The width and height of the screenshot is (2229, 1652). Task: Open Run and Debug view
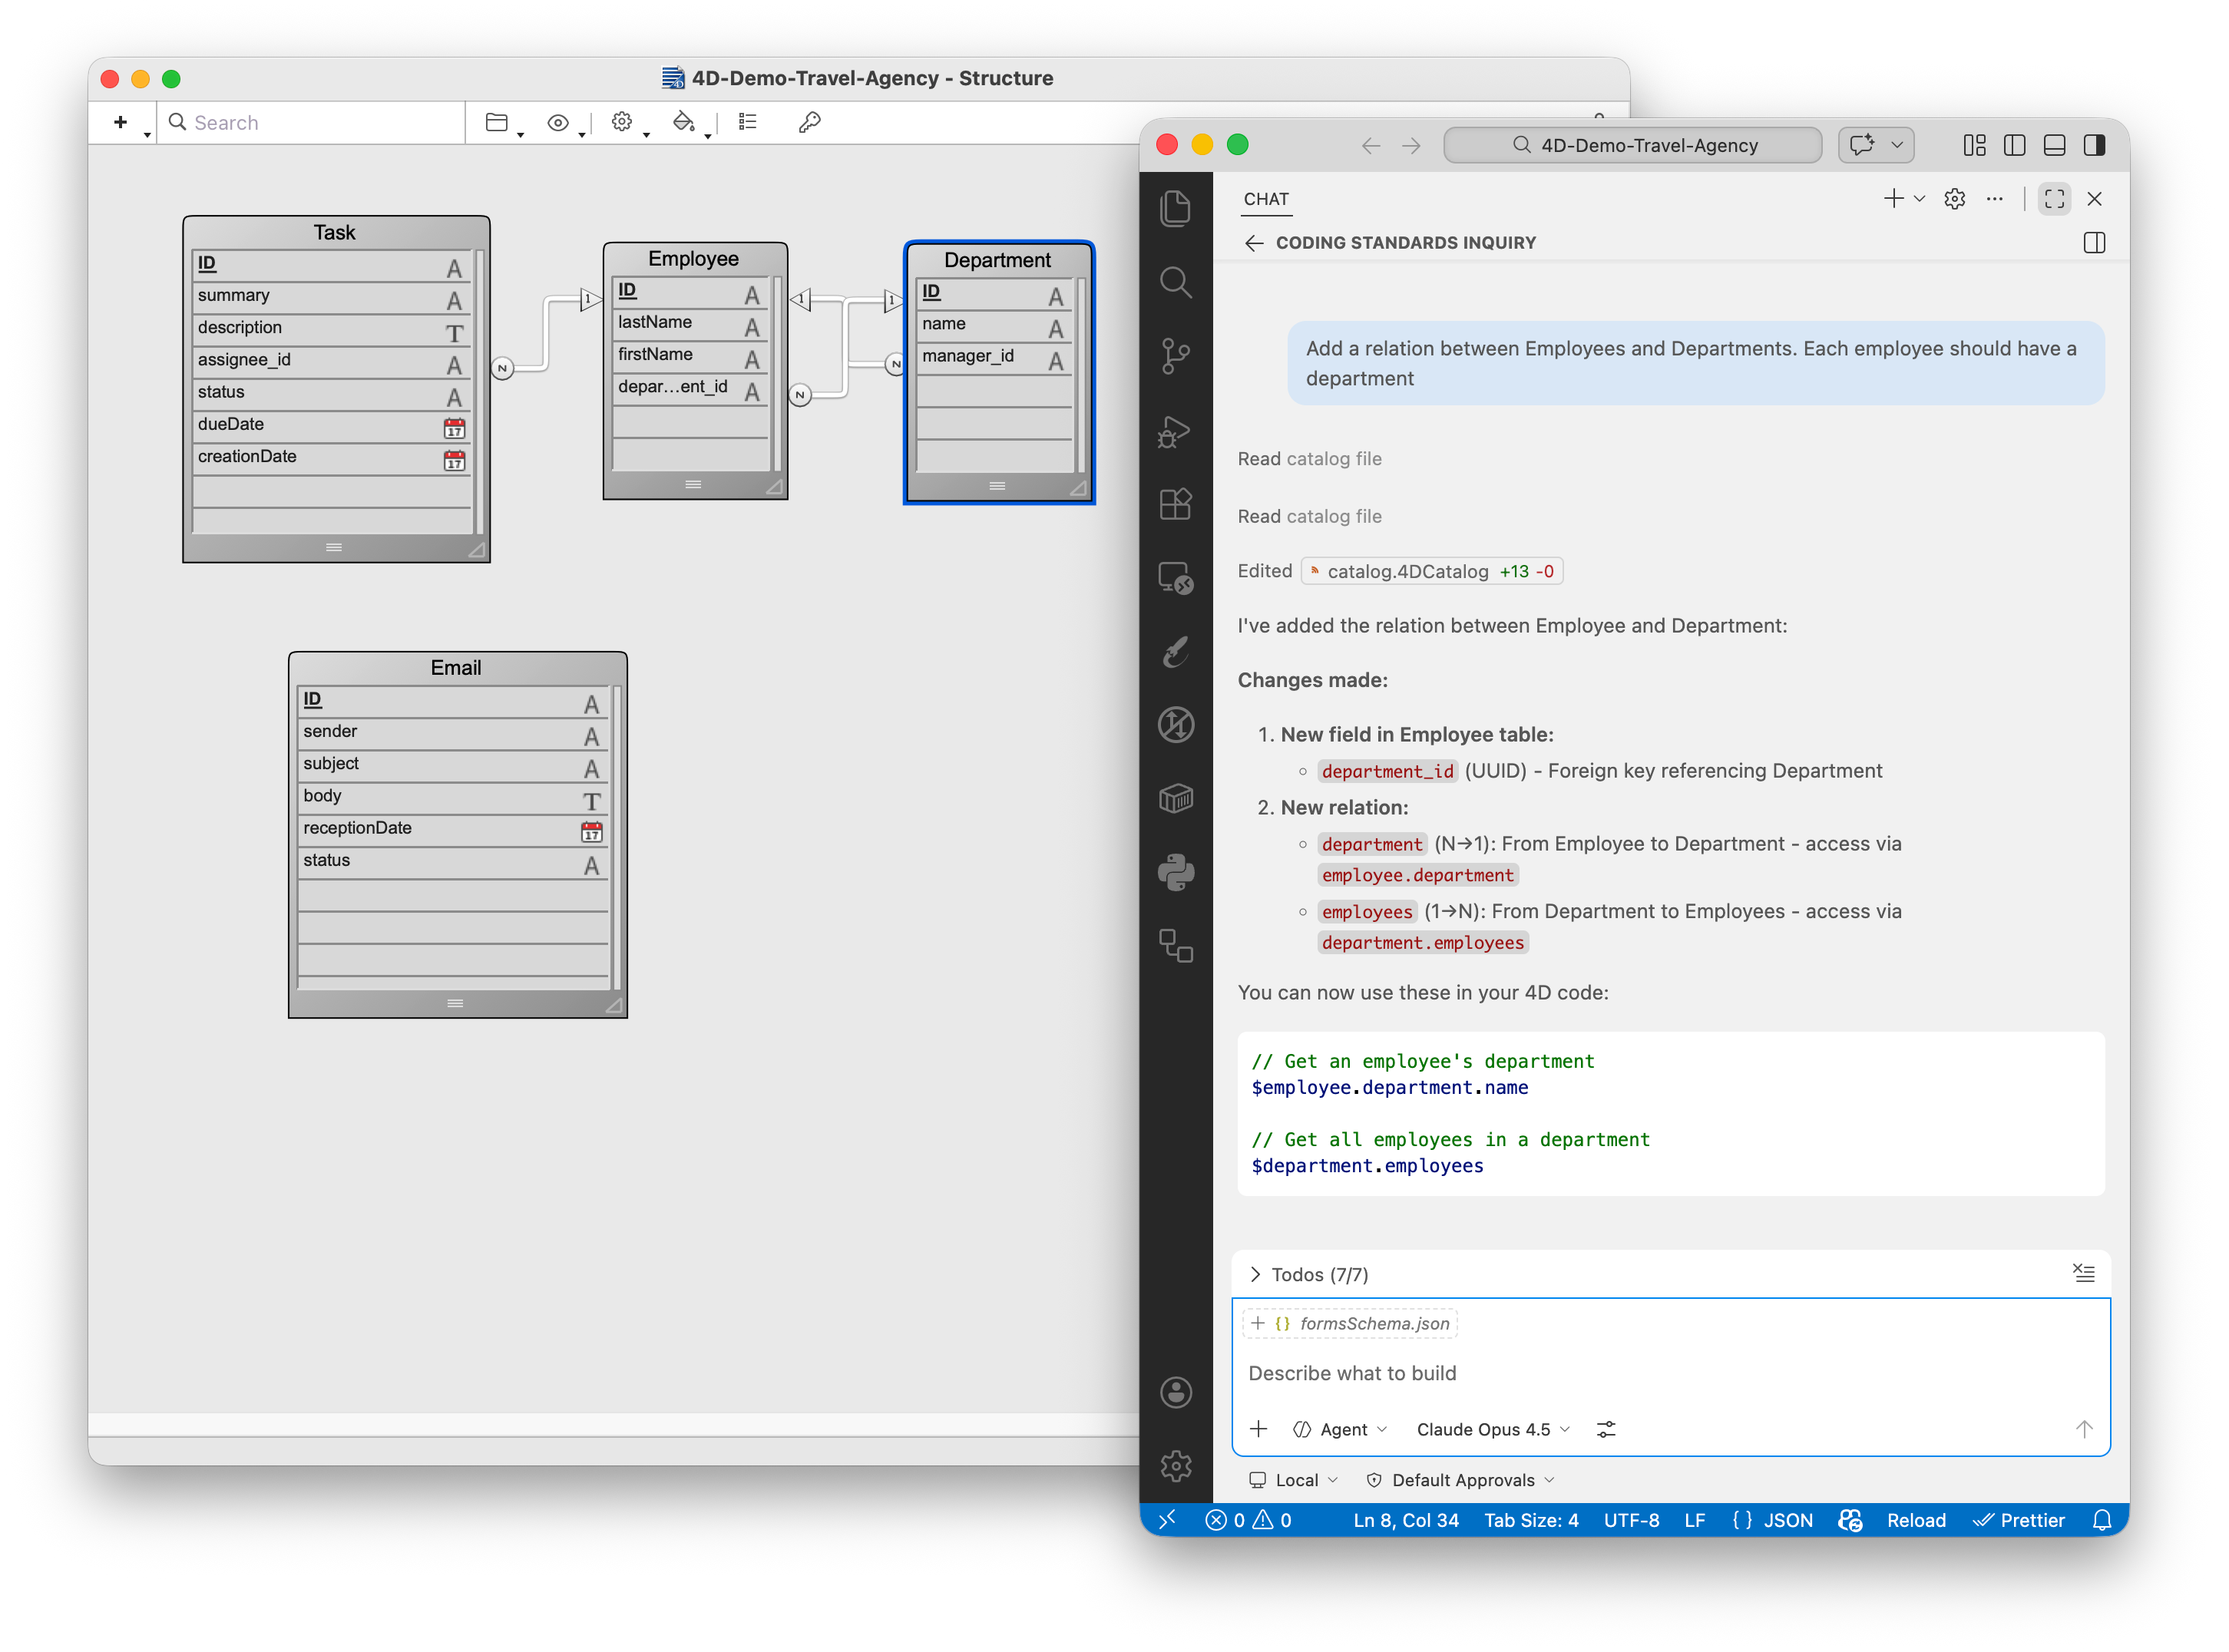pyautogui.click(x=1175, y=431)
